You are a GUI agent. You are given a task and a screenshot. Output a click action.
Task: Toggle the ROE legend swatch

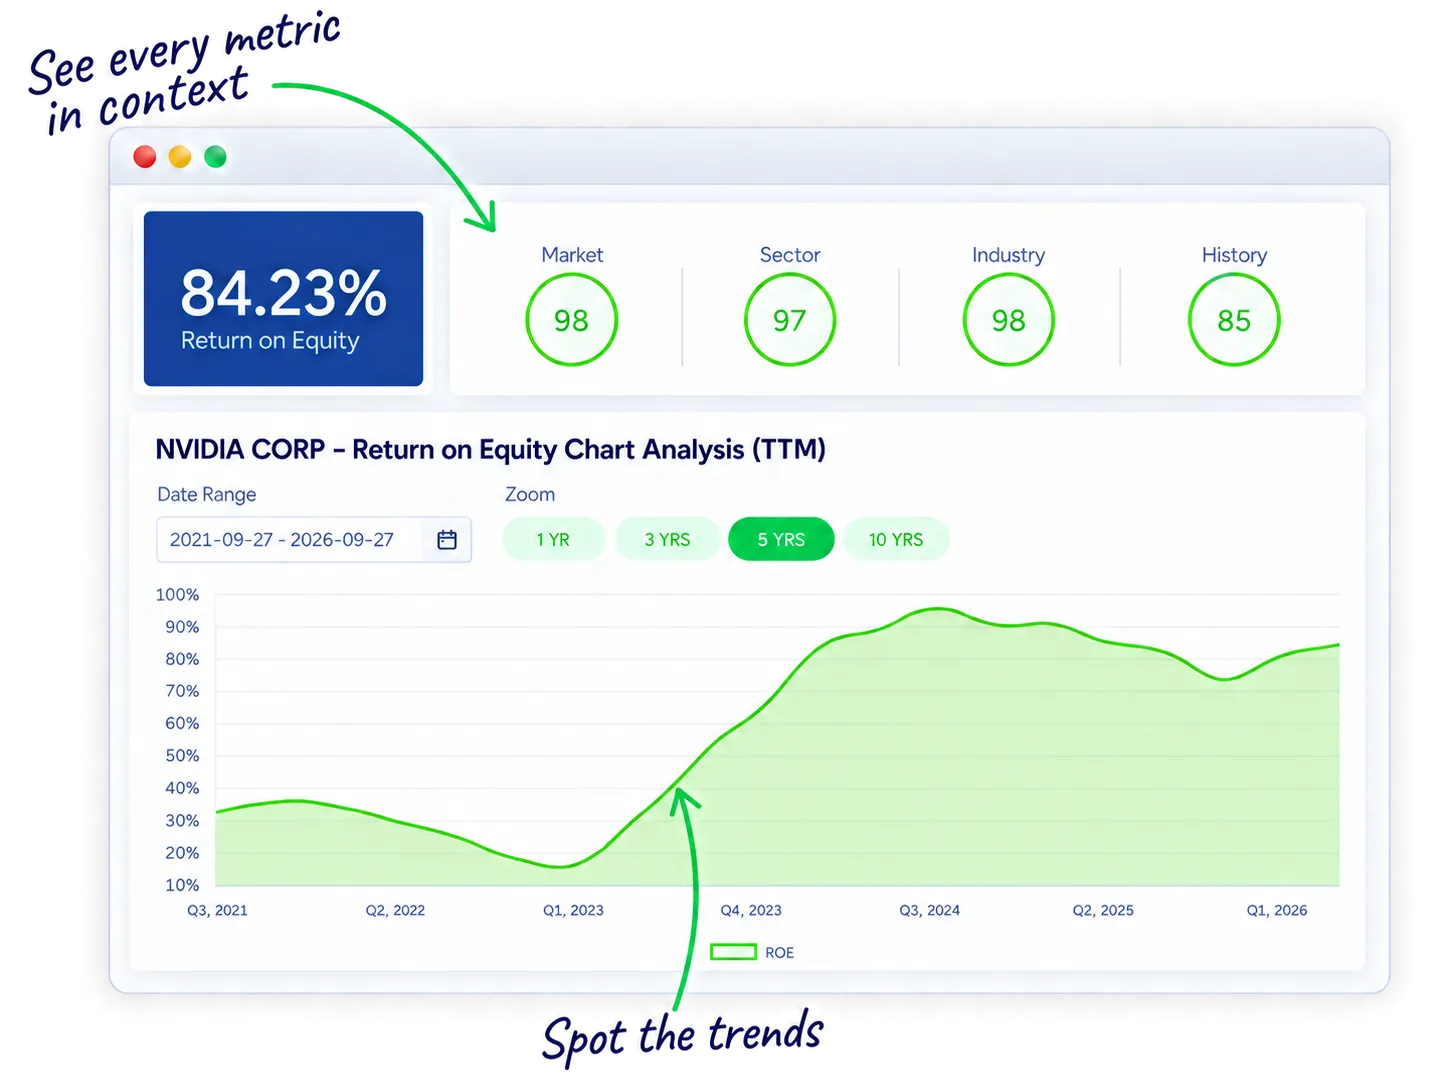(x=733, y=952)
